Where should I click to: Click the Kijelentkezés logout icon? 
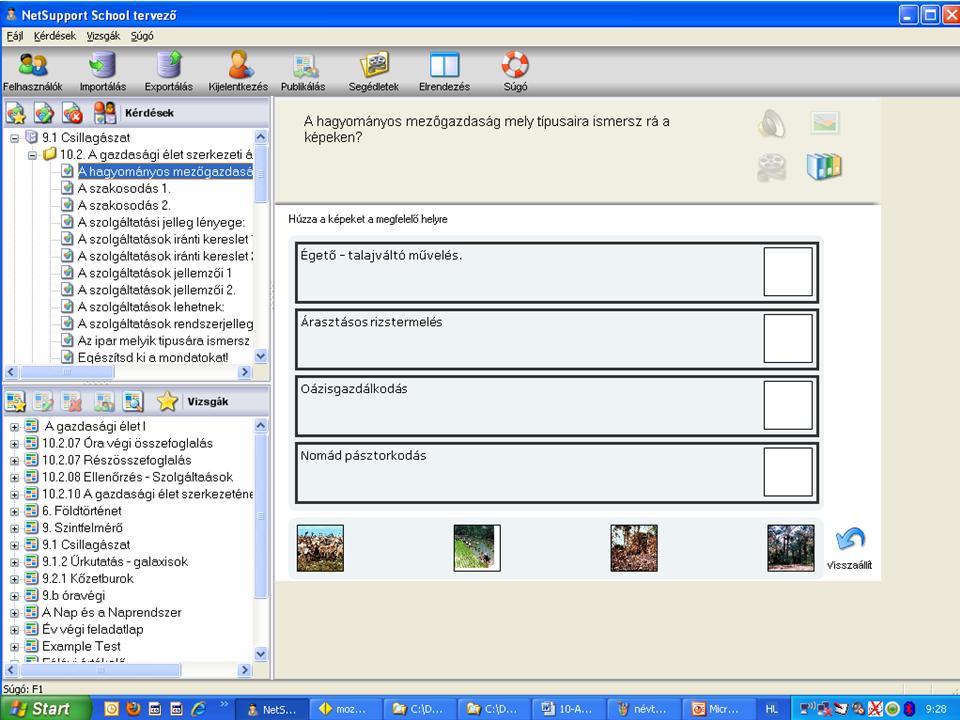point(238,67)
